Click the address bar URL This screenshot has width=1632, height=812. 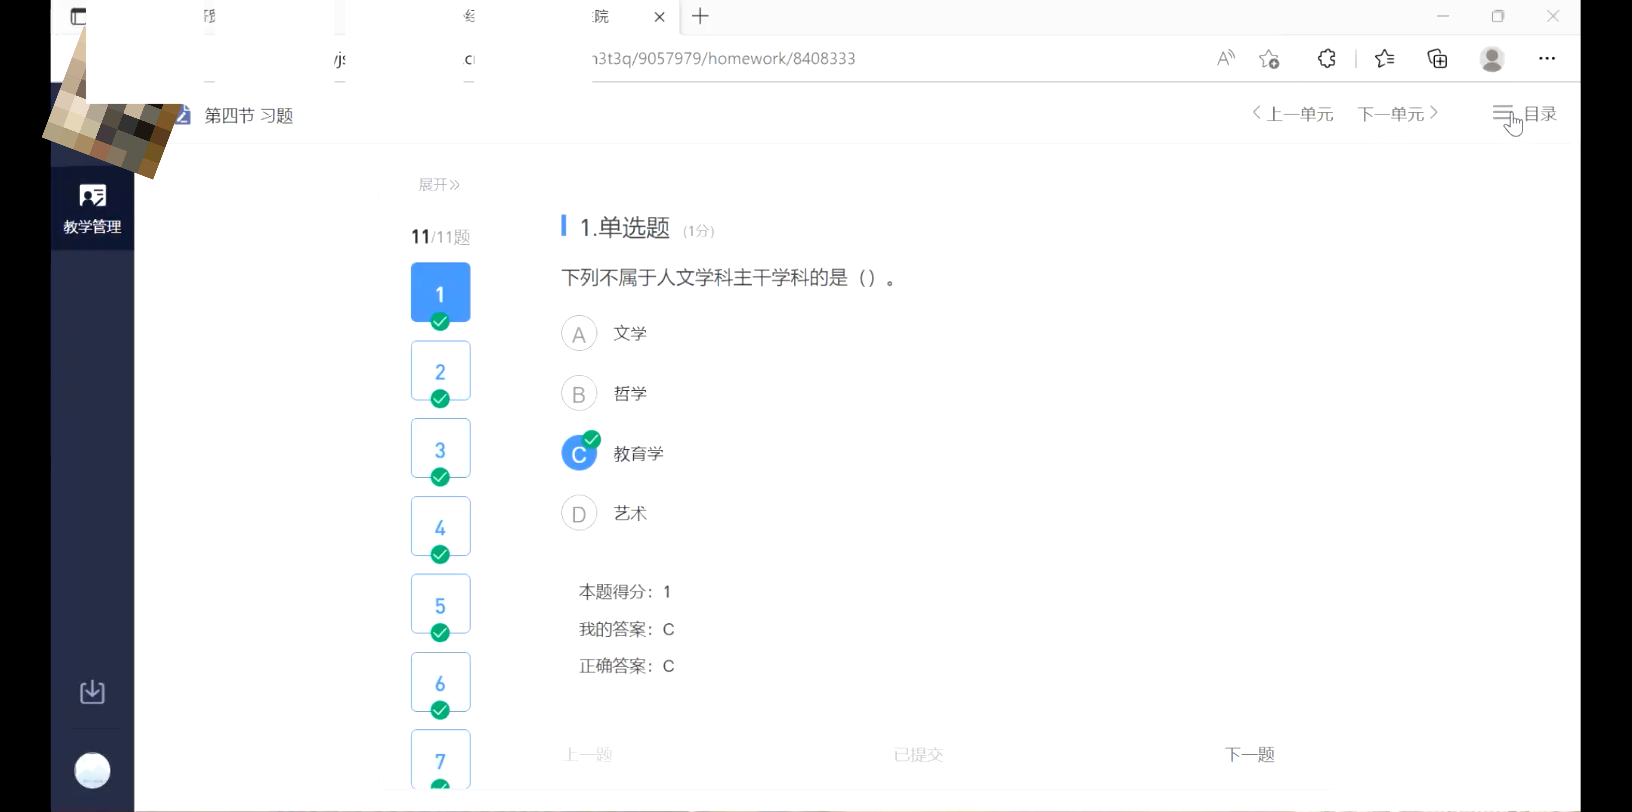point(725,58)
